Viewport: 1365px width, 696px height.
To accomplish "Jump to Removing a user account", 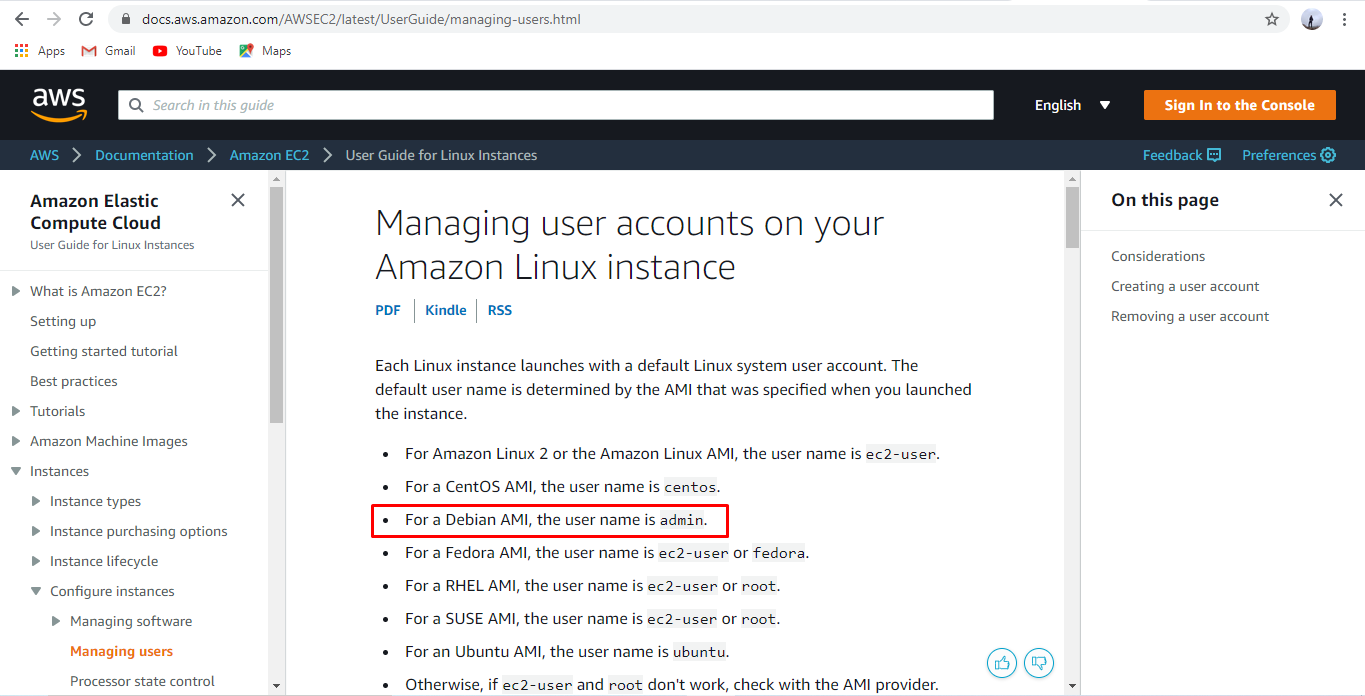I will click(1190, 316).
